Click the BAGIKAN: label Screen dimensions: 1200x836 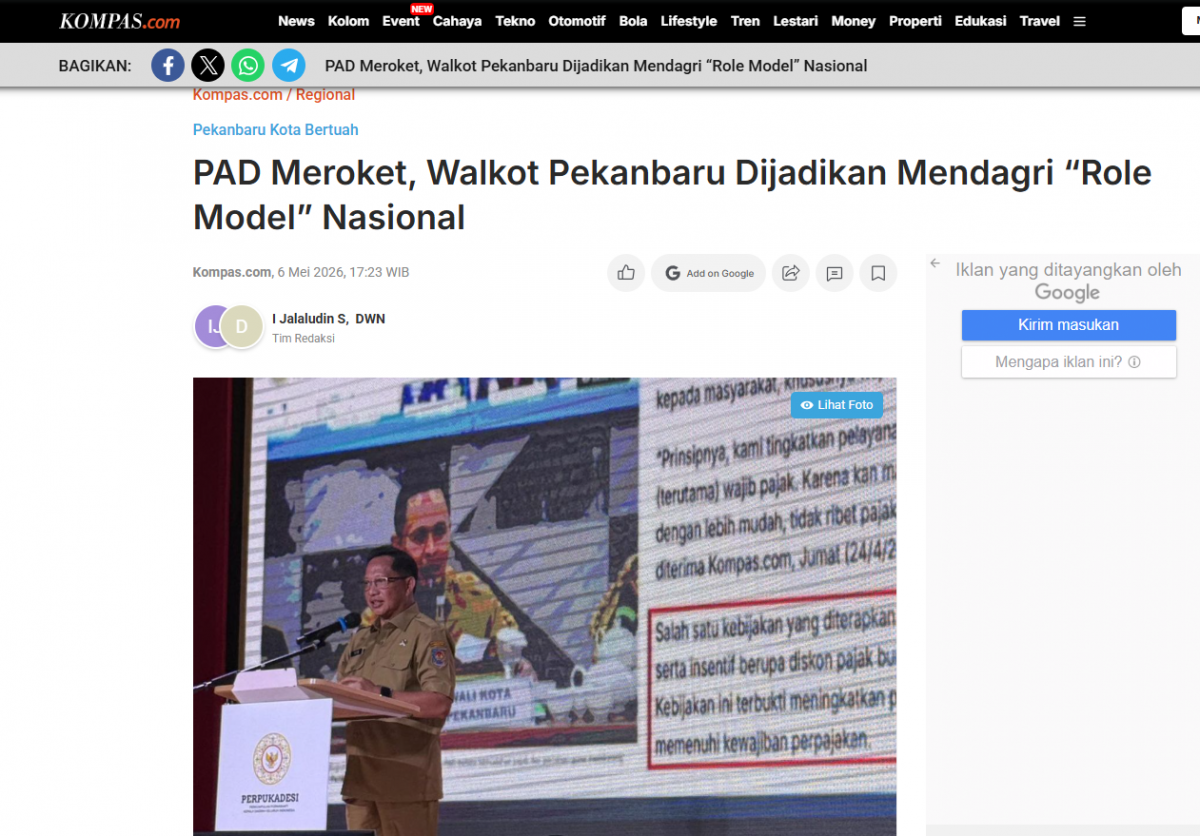(95, 66)
